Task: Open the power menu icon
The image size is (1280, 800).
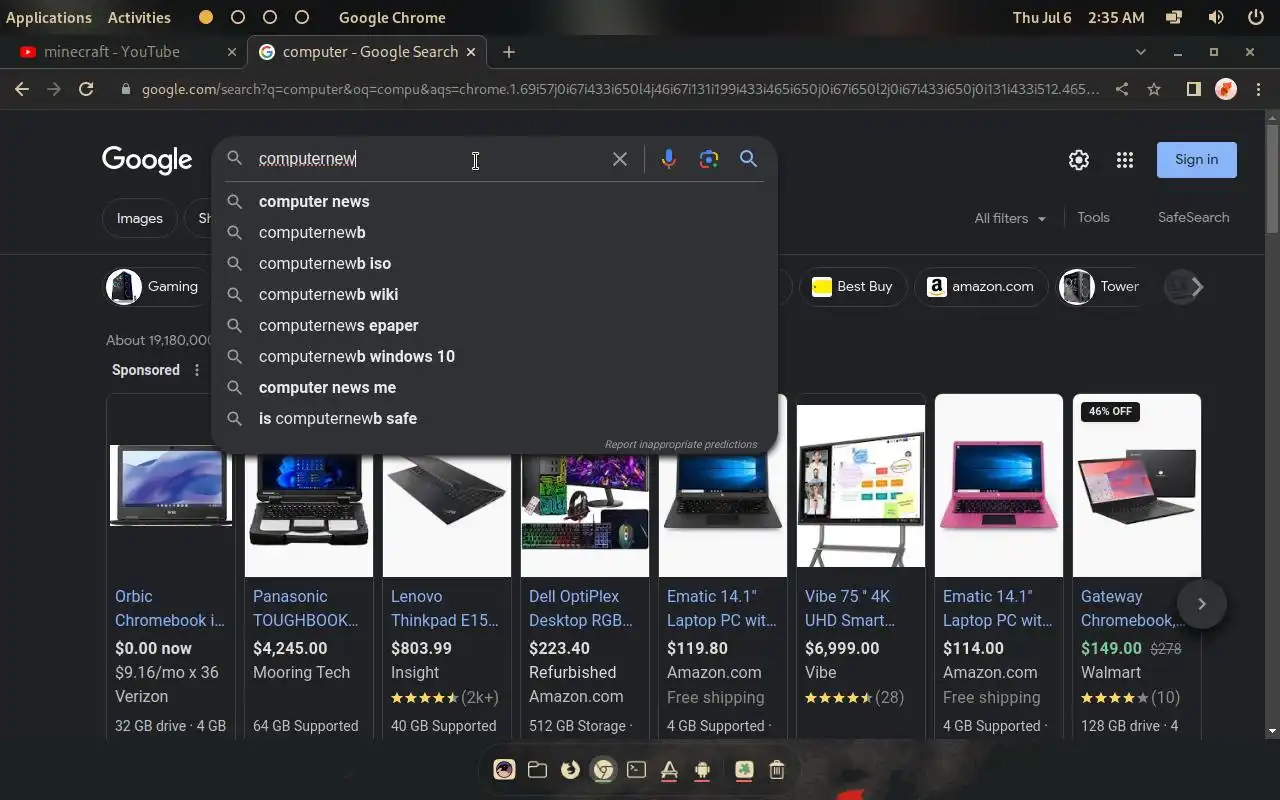Action: pos(1256,17)
